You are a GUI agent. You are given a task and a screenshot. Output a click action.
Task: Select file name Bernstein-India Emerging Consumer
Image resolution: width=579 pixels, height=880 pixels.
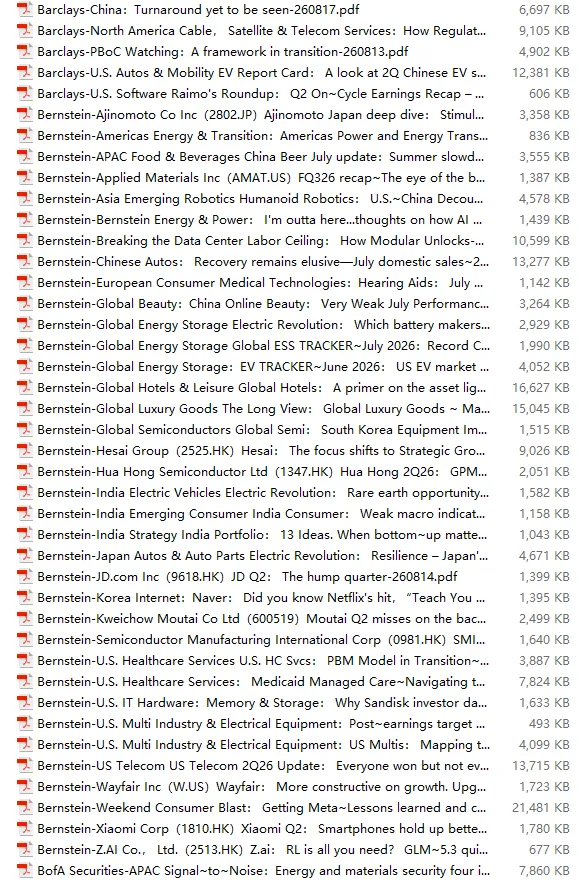261,514
